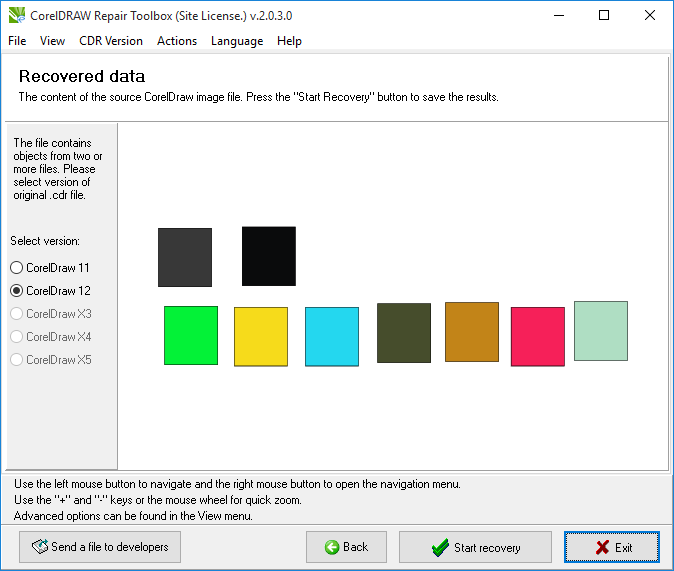Click the 'Recovered data' heading
This screenshot has height=571, width=674.
(x=82, y=76)
